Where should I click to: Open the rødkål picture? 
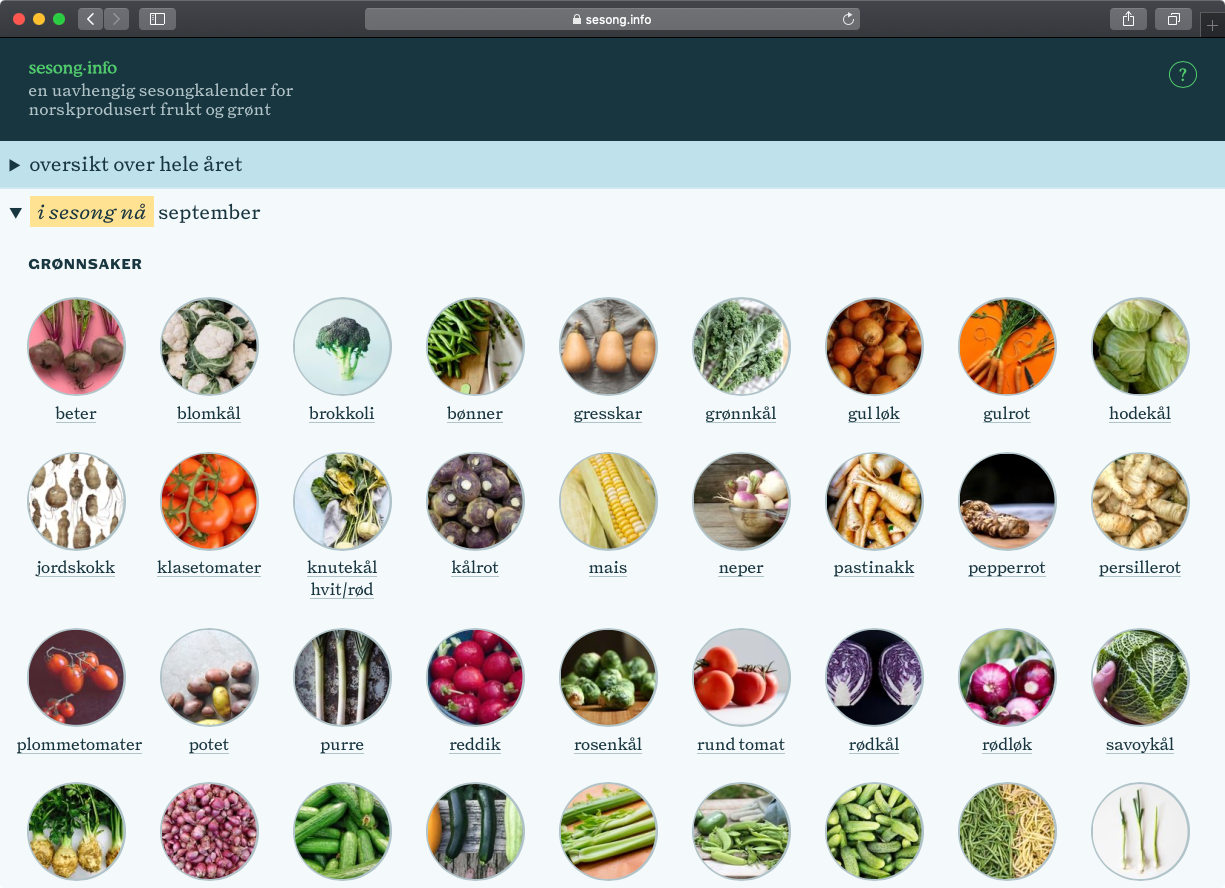pos(874,677)
